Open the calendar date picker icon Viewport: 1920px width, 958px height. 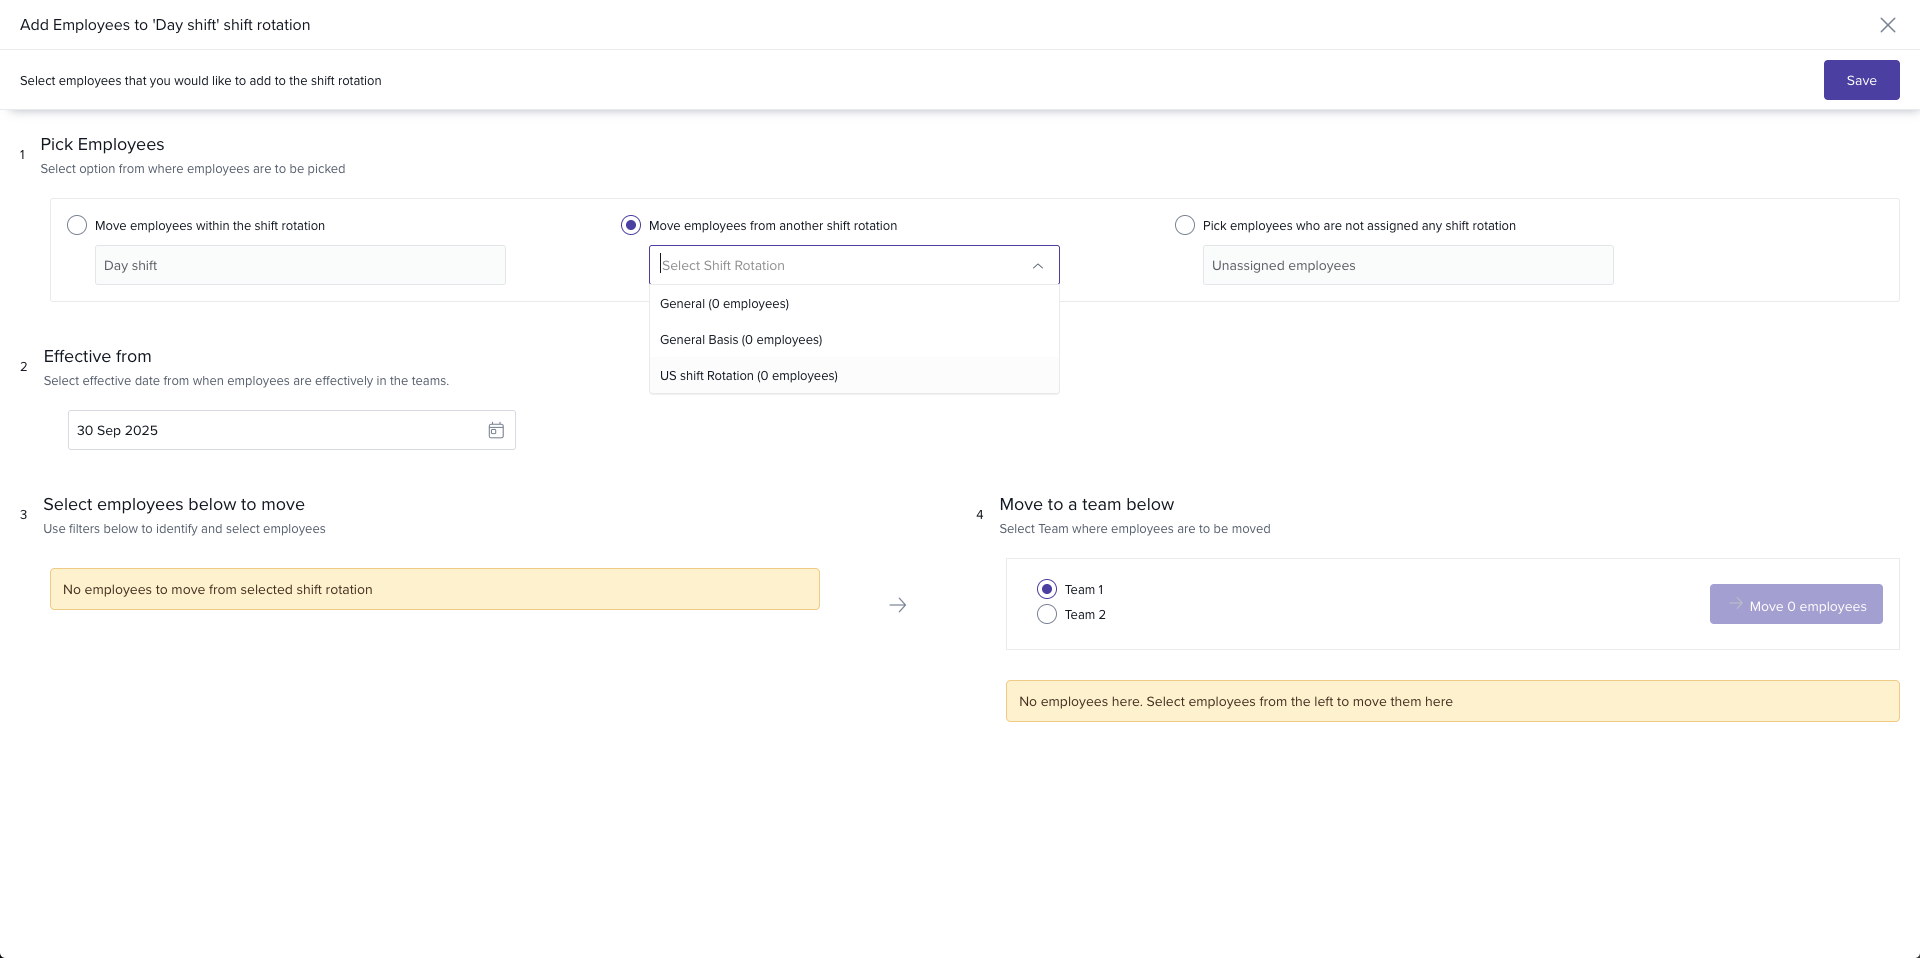(x=496, y=430)
